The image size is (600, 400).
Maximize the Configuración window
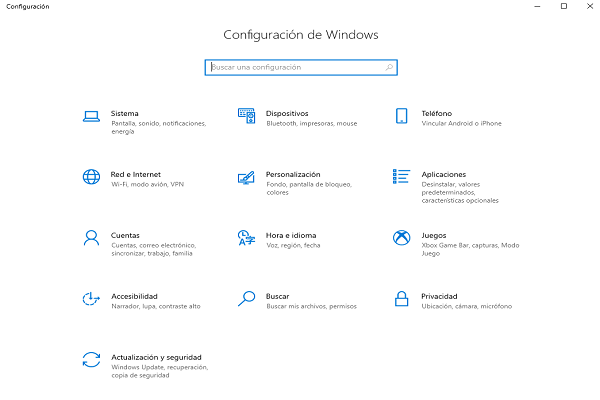click(563, 6)
